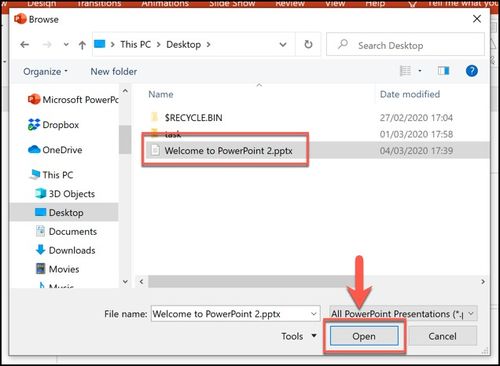Viewport: 500px width, 366px height.
Task: Select Welcome to PowerPoint 2.pptx file
Action: (228, 151)
